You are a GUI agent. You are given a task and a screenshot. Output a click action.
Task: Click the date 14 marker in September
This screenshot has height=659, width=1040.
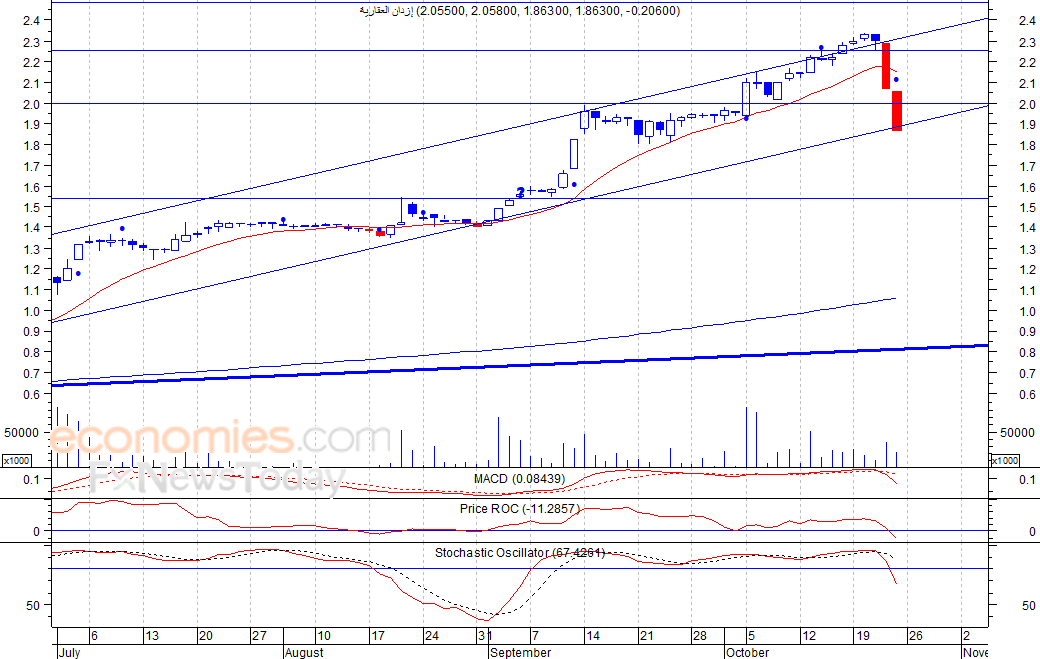click(592, 636)
